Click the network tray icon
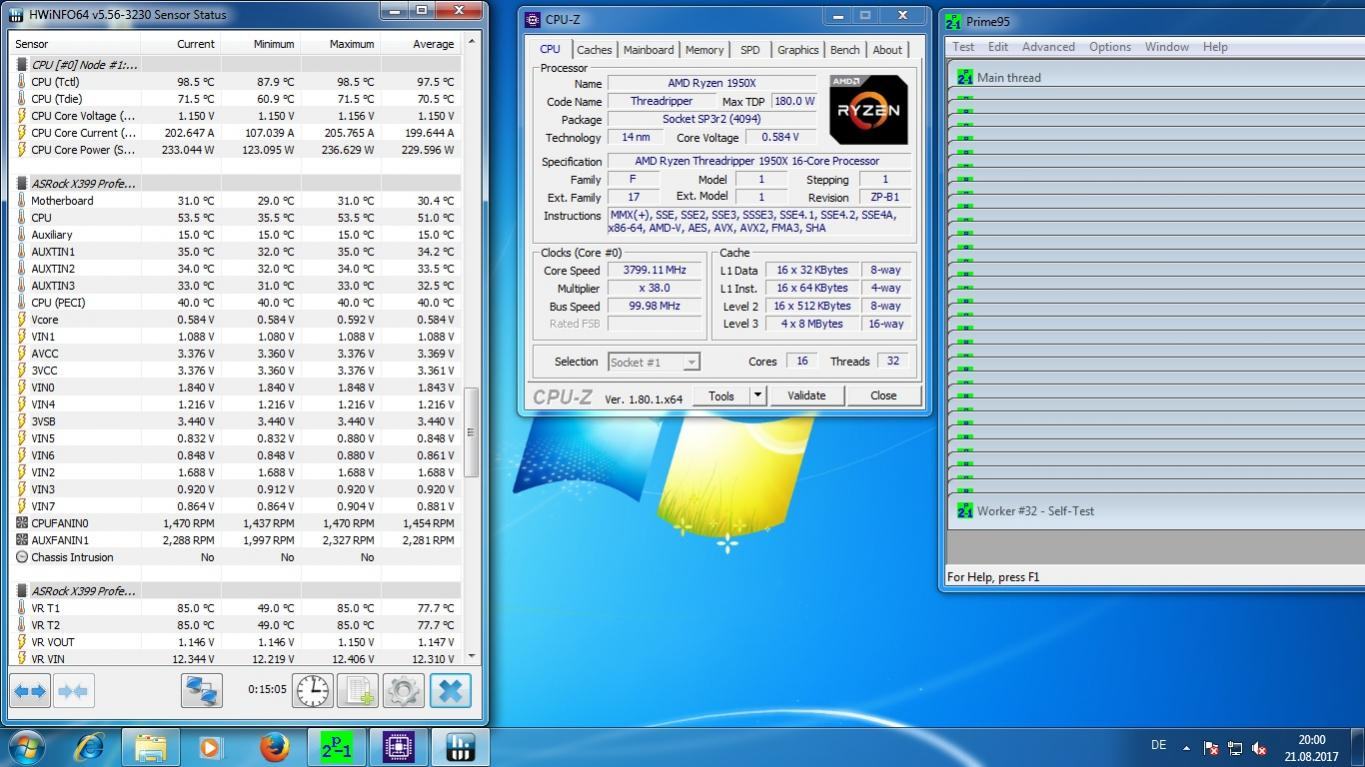Image resolution: width=1365 pixels, height=767 pixels. [1235, 748]
